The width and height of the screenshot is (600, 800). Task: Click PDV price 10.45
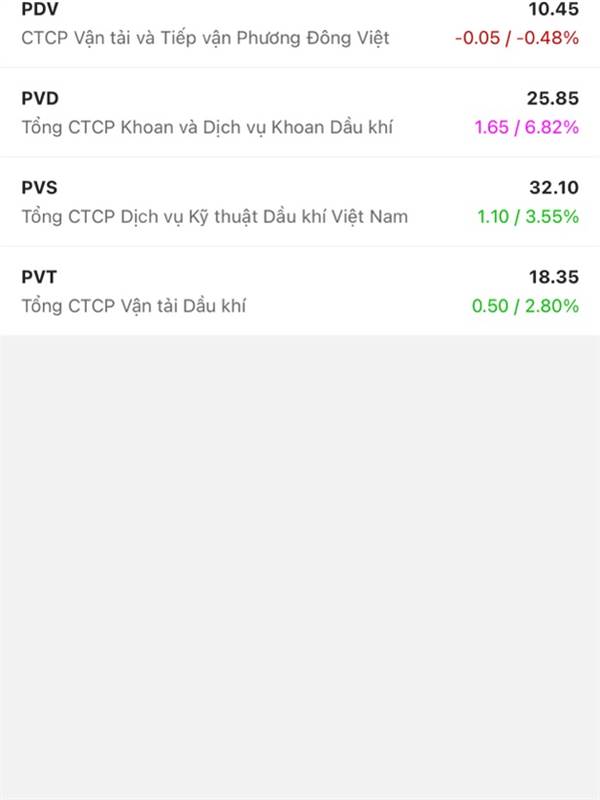(x=554, y=9)
